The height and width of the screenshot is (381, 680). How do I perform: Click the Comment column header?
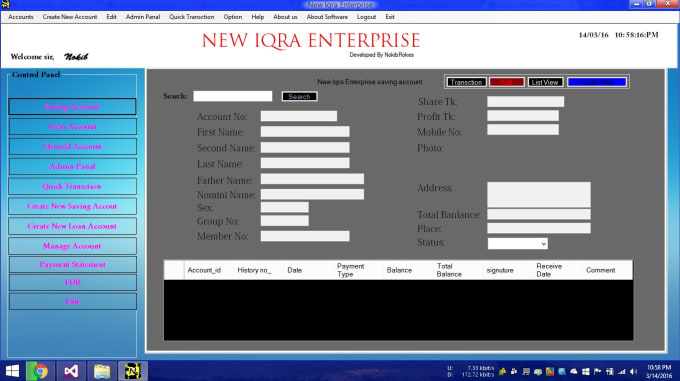608,270
